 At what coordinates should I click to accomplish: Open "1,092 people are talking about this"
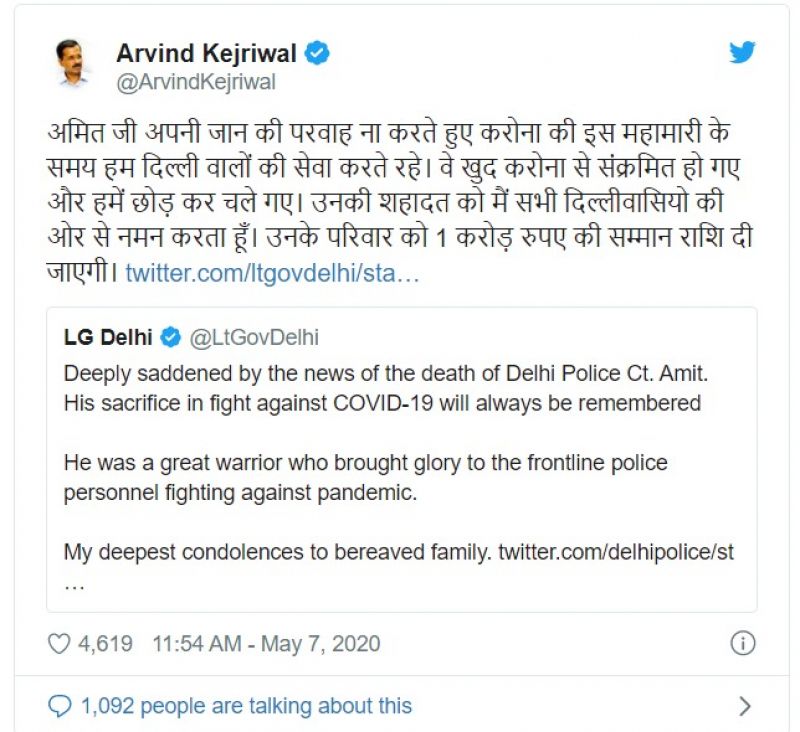pos(246,706)
